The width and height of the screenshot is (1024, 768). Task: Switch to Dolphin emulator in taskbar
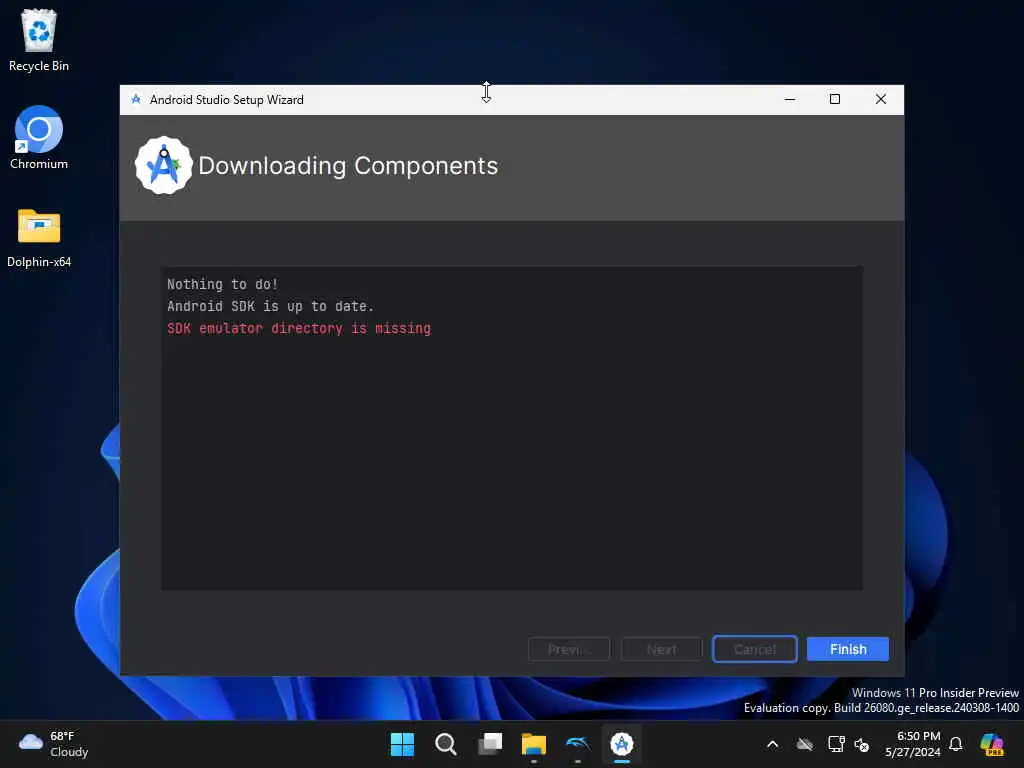click(577, 744)
